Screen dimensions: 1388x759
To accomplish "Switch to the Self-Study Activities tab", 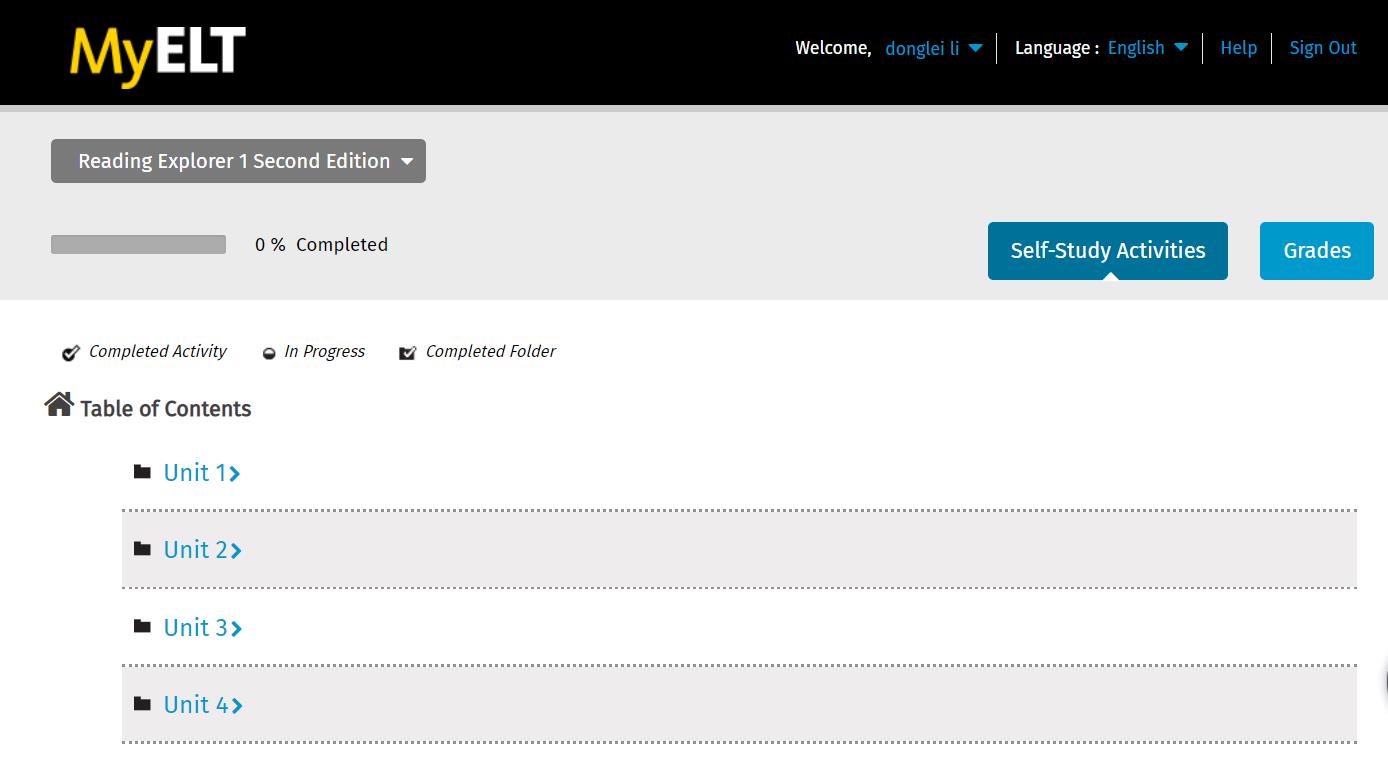I will [x=1108, y=251].
